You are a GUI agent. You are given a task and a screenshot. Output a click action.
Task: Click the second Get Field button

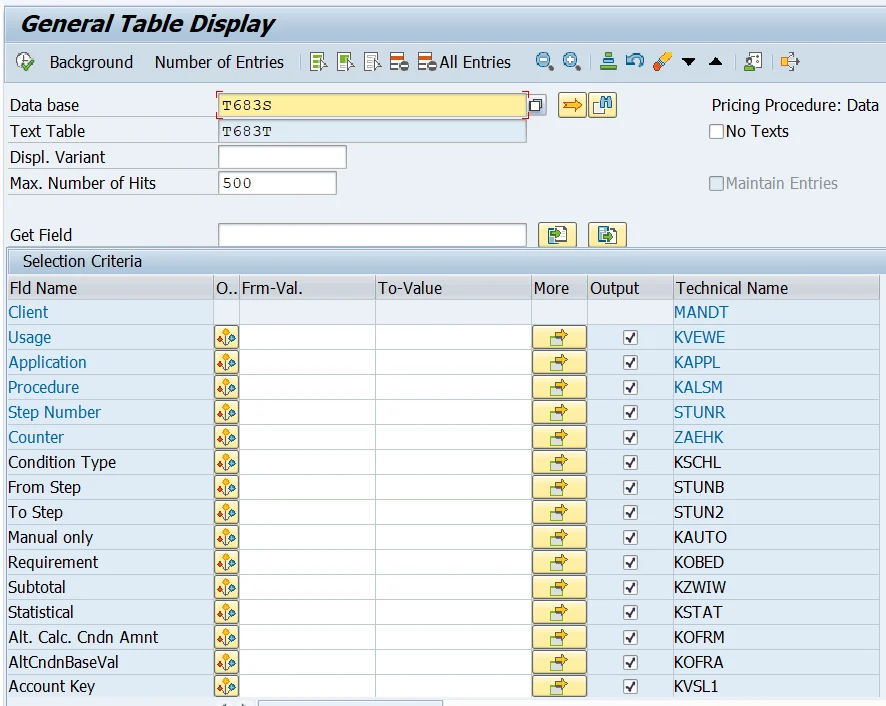pos(607,235)
